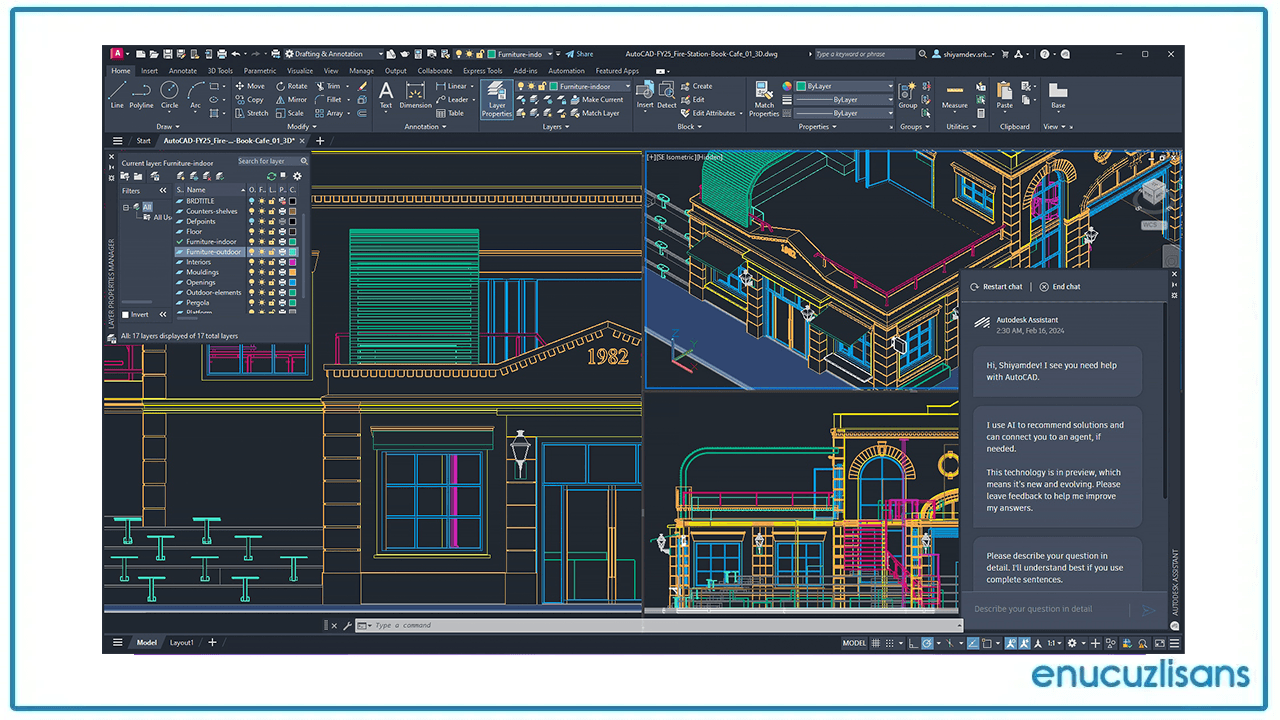Activate the Scale command
Viewport: 1280px width, 720px height.
(290, 113)
